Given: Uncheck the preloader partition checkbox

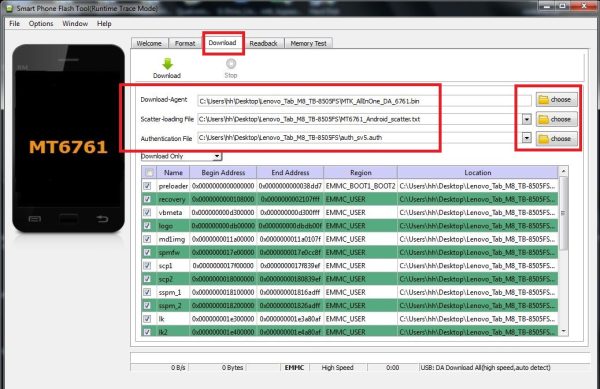Looking at the screenshot, I should 147,186.
